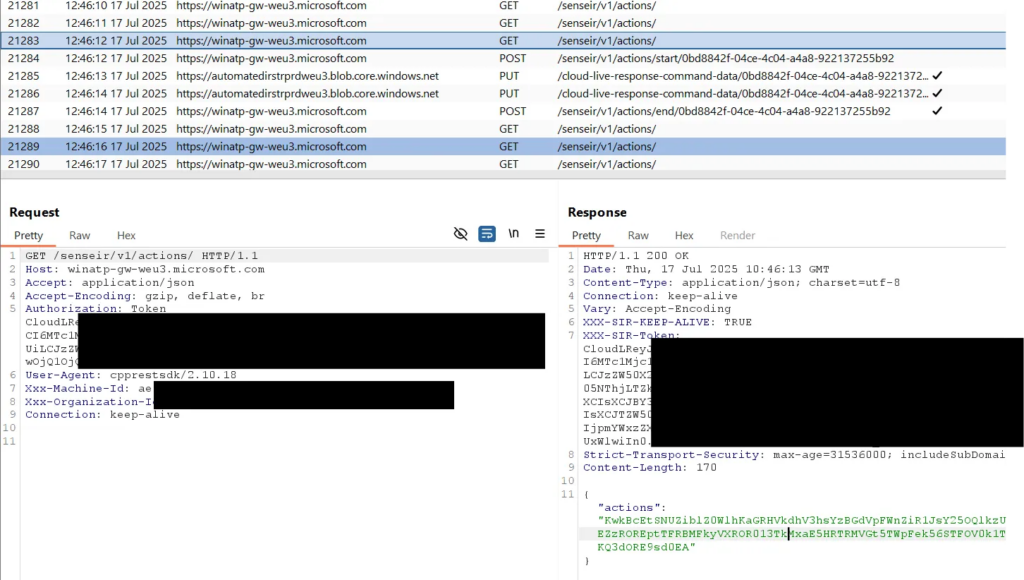Click the Render tab in Response panel
This screenshot has width=1024, height=580.
[738, 236]
